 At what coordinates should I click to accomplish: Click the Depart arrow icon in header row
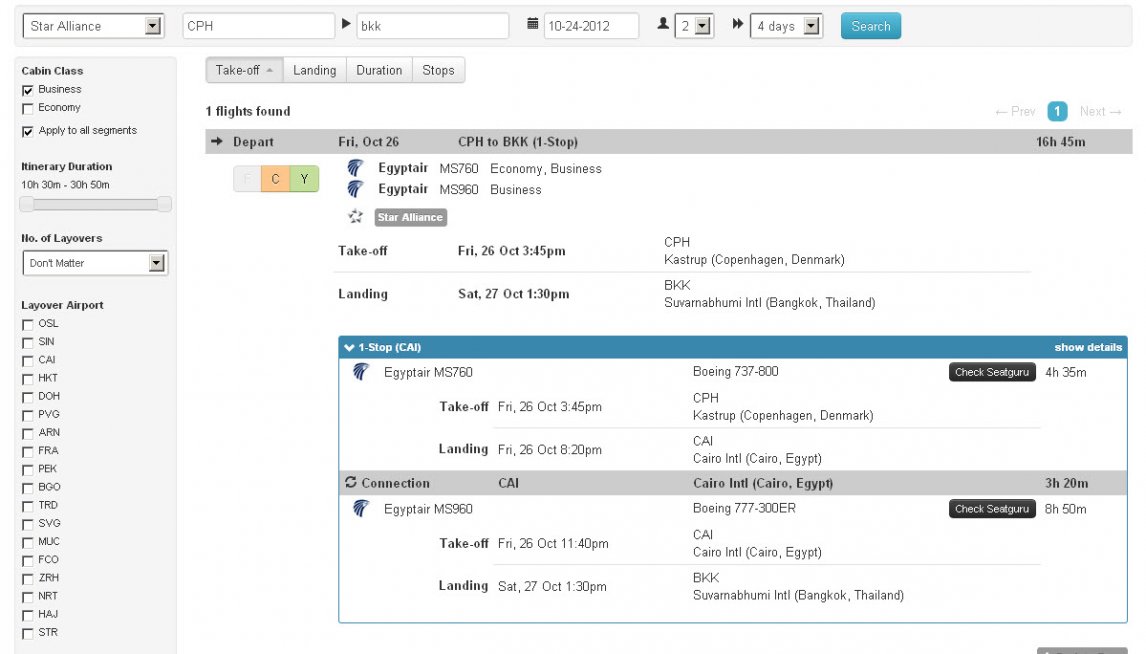[216, 141]
